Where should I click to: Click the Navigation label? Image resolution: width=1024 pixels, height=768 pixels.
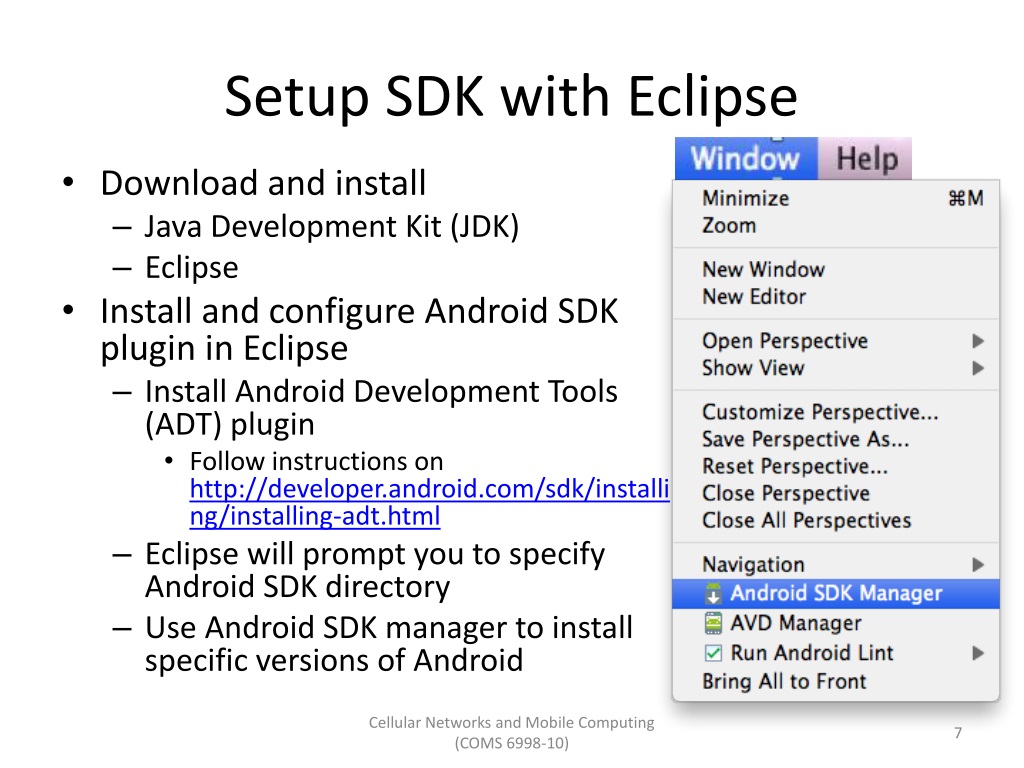[x=753, y=565]
